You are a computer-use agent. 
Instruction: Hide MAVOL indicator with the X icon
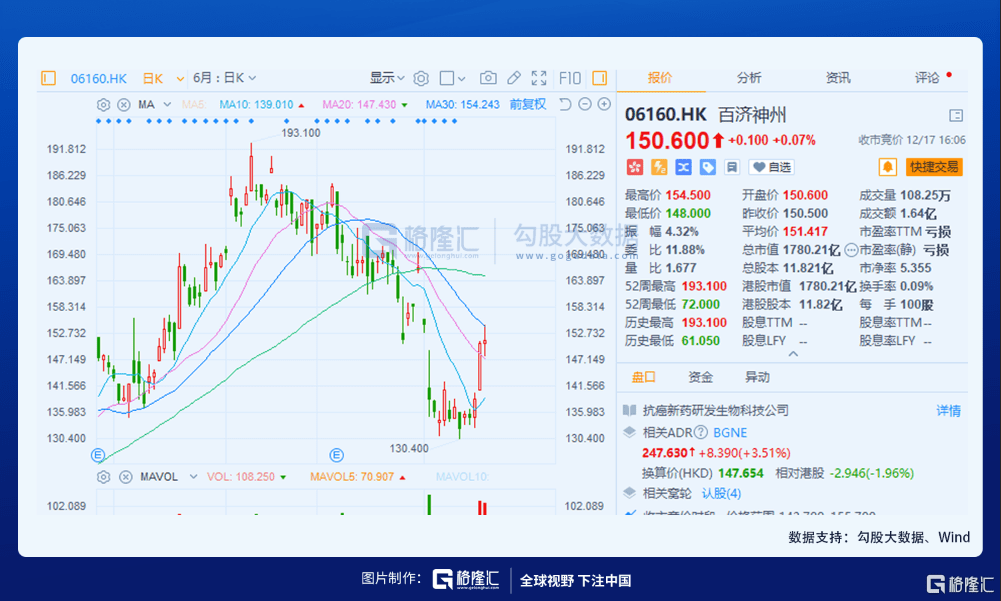point(123,477)
